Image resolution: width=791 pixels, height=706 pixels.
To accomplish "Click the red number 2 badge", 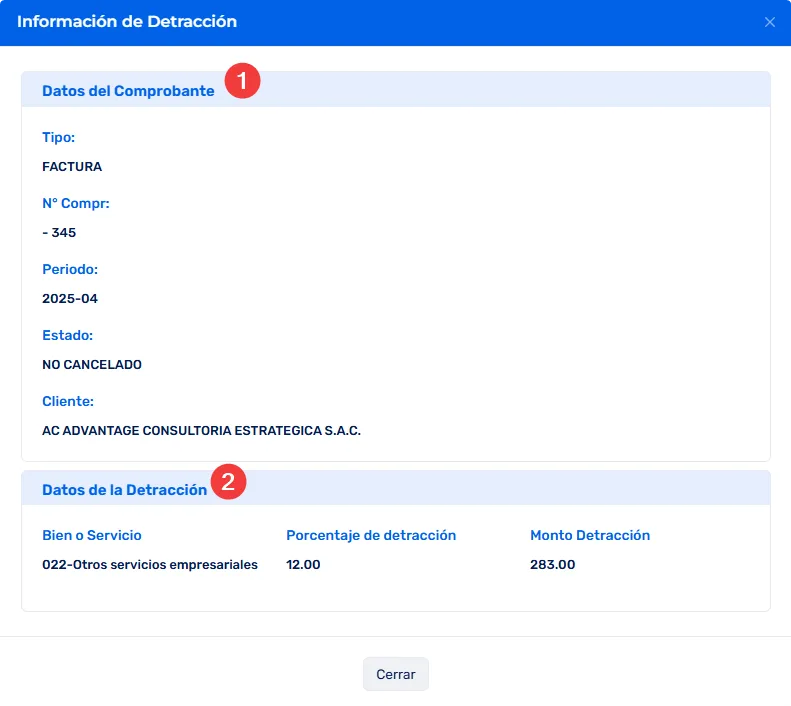I will (228, 483).
